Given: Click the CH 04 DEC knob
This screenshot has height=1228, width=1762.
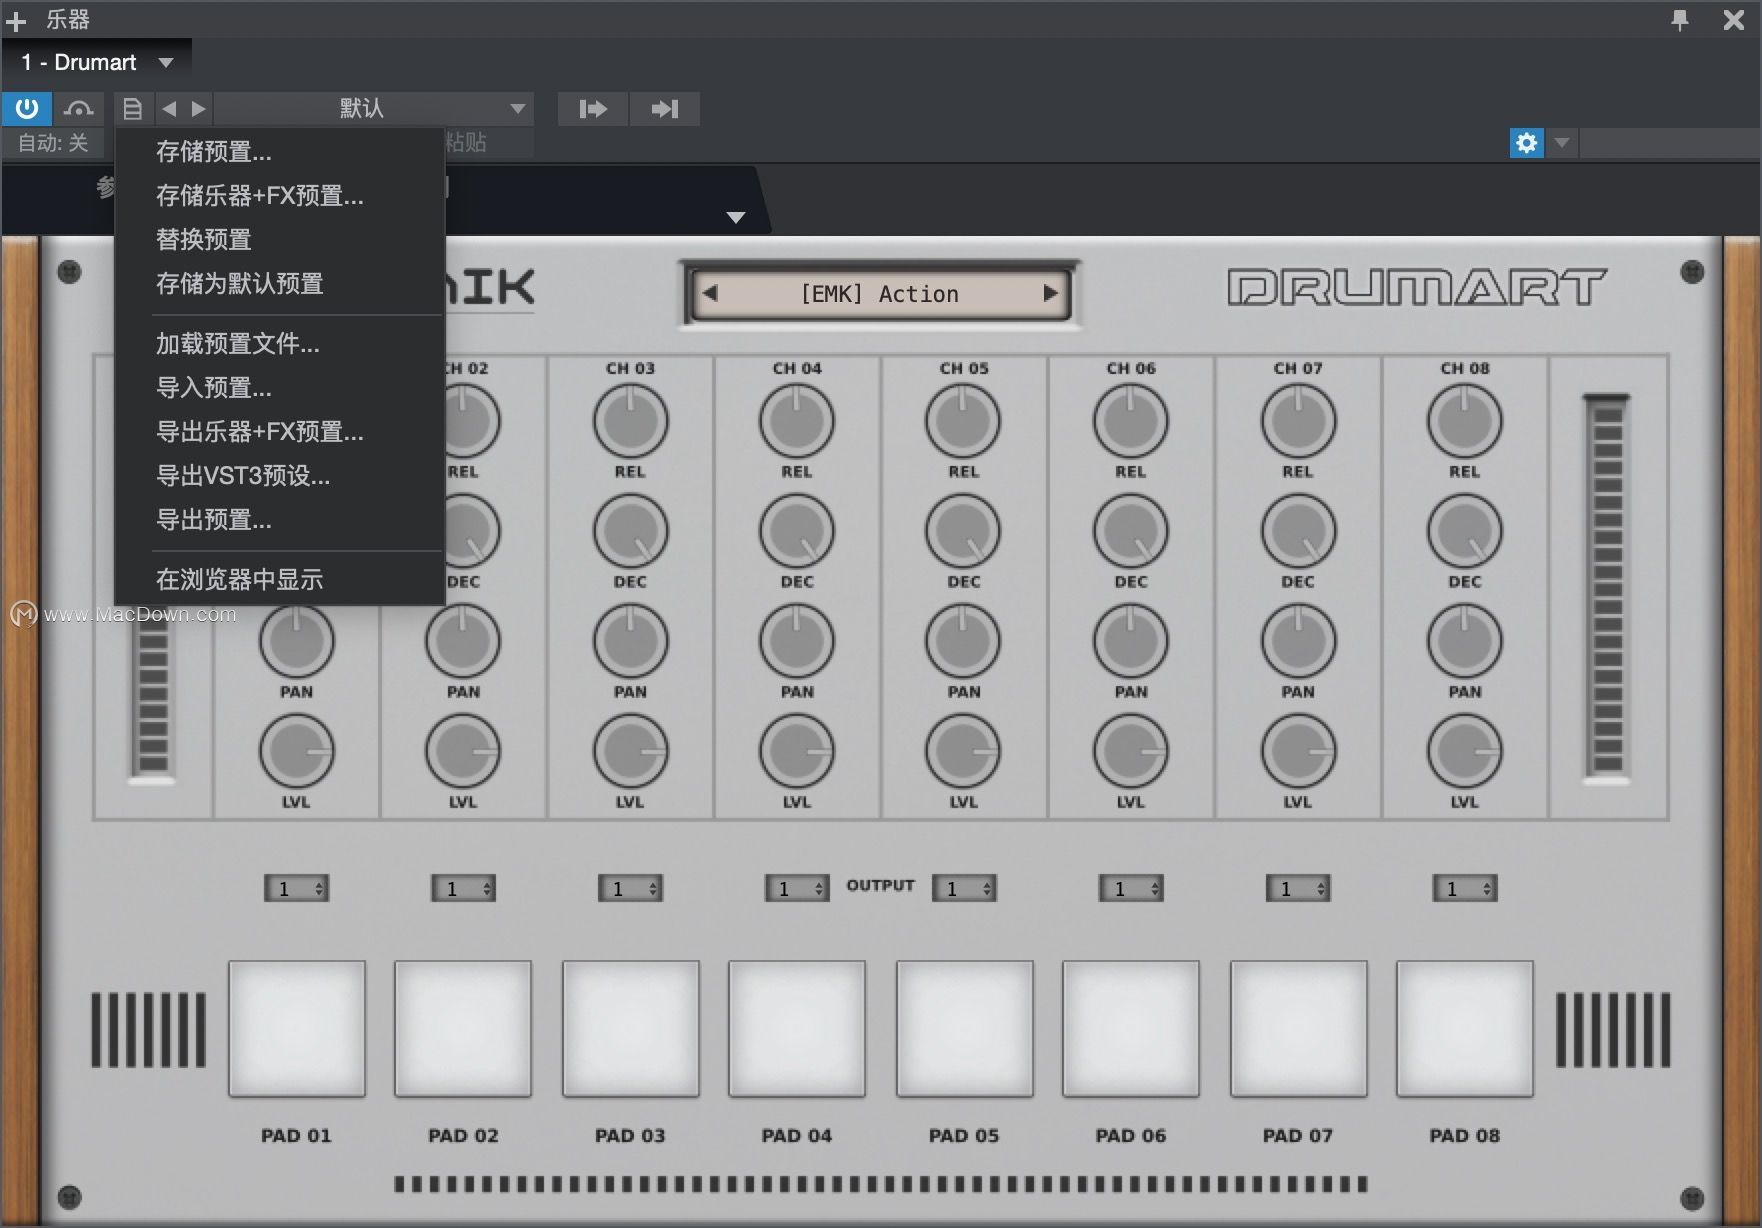Looking at the screenshot, I should [x=797, y=531].
